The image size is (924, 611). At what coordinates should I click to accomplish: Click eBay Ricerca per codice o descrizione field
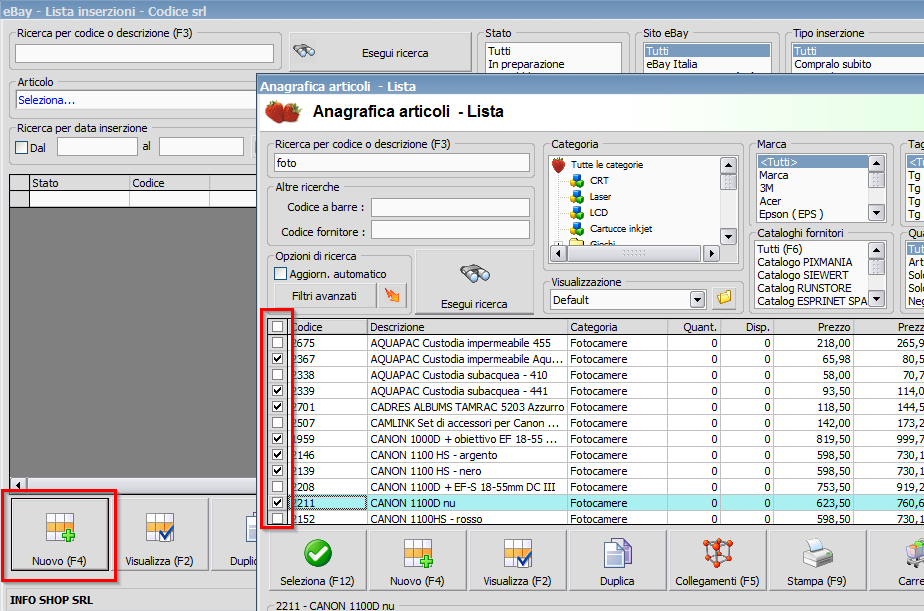pyautogui.click(x=144, y=54)
